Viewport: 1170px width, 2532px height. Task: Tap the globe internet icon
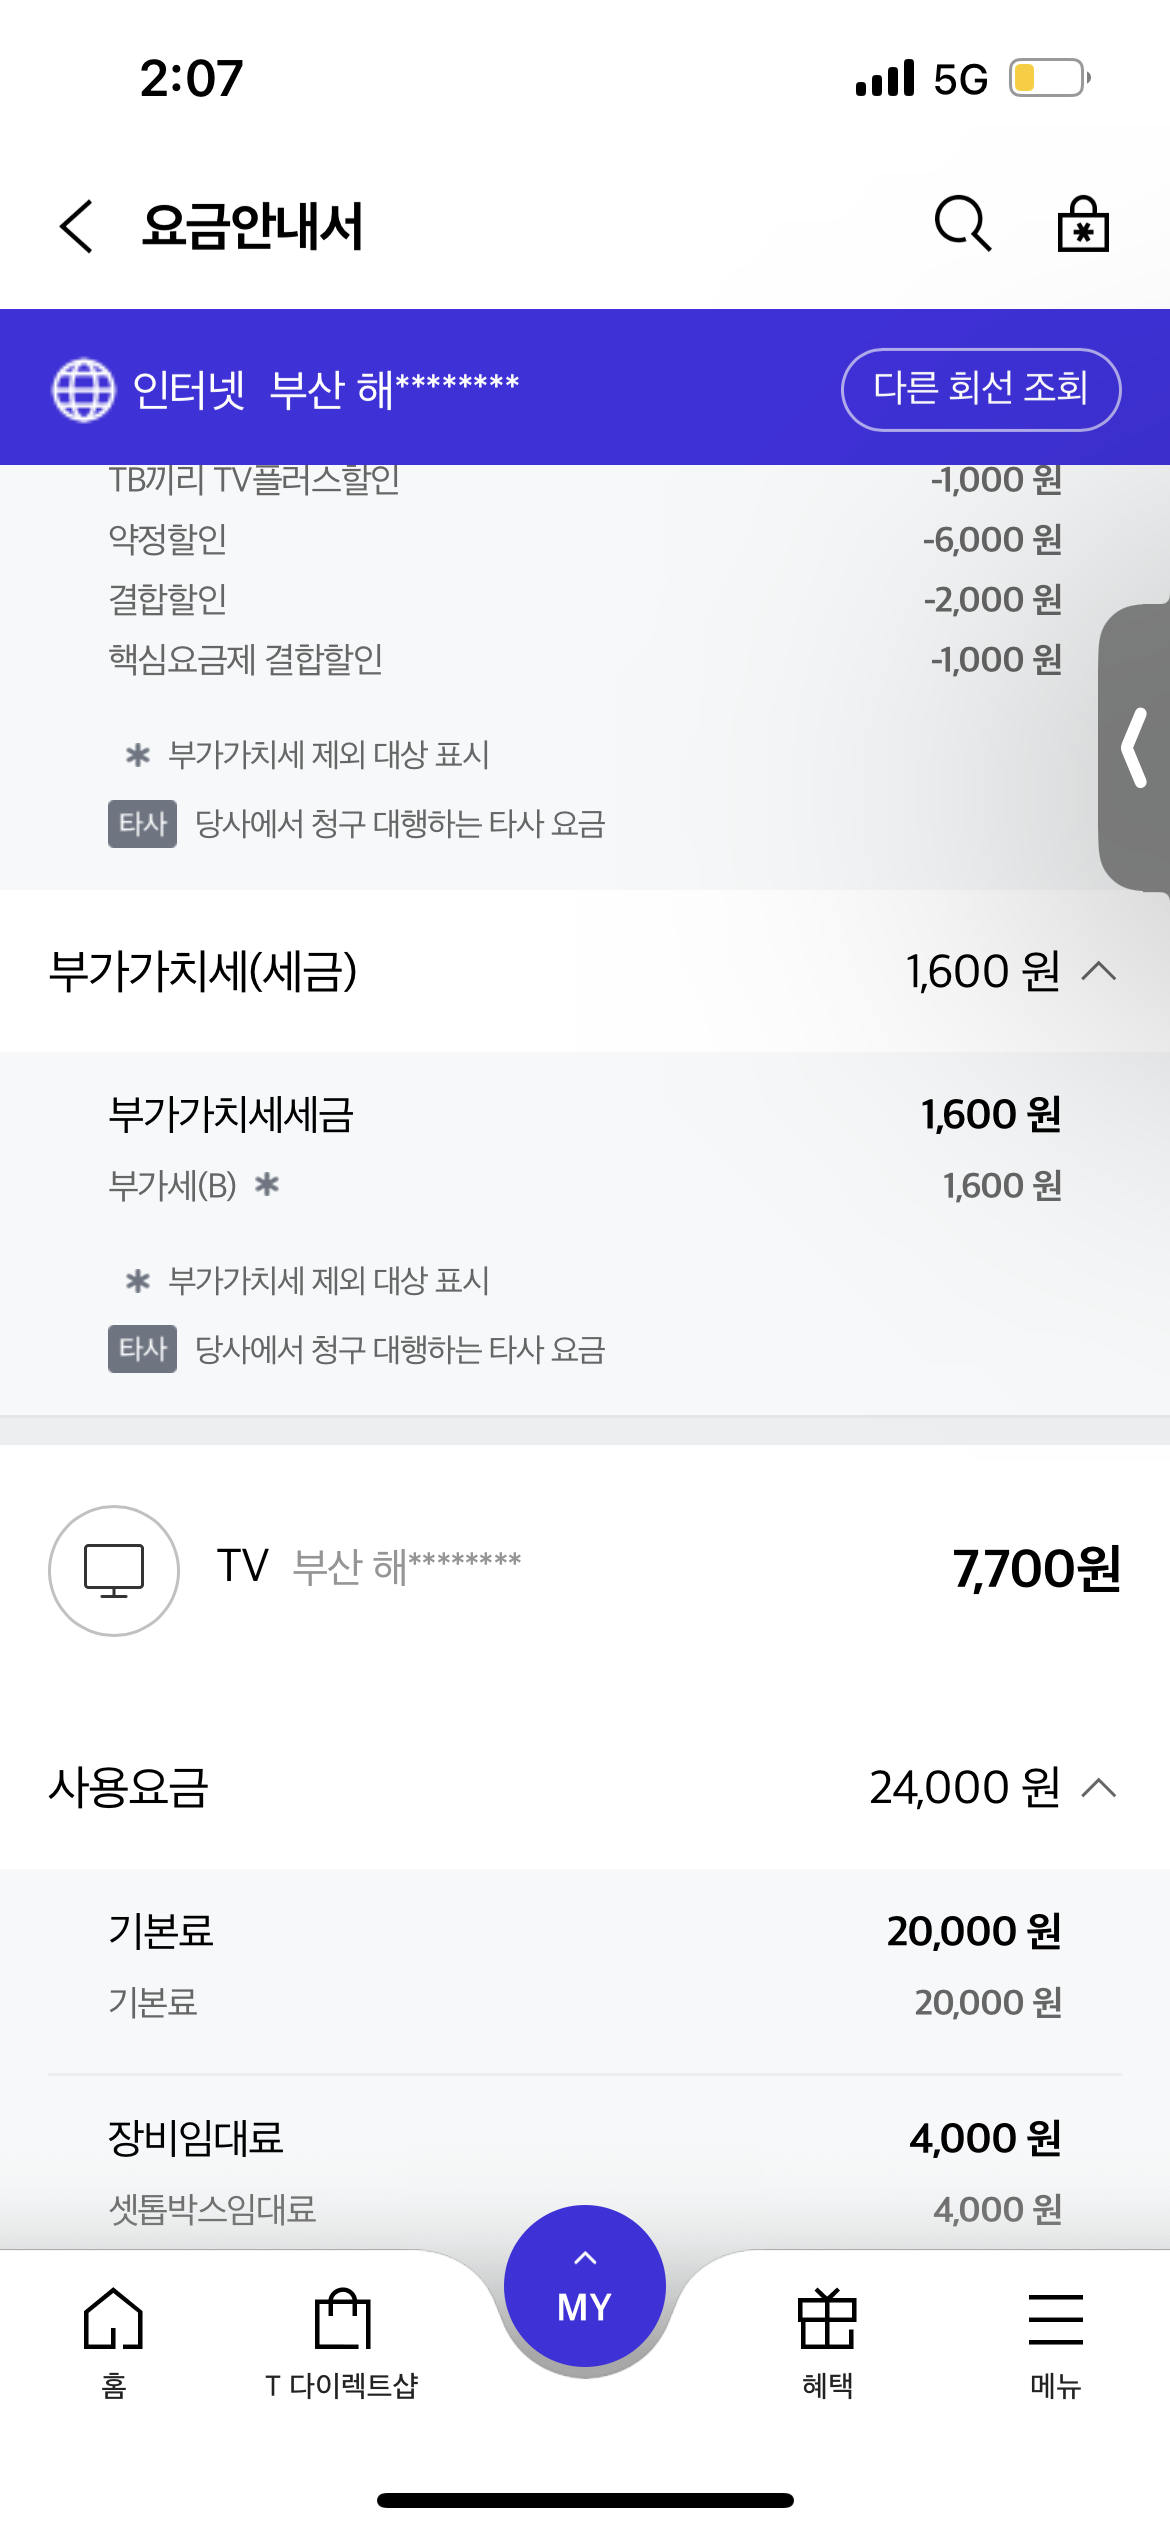(x=84, y=389)
